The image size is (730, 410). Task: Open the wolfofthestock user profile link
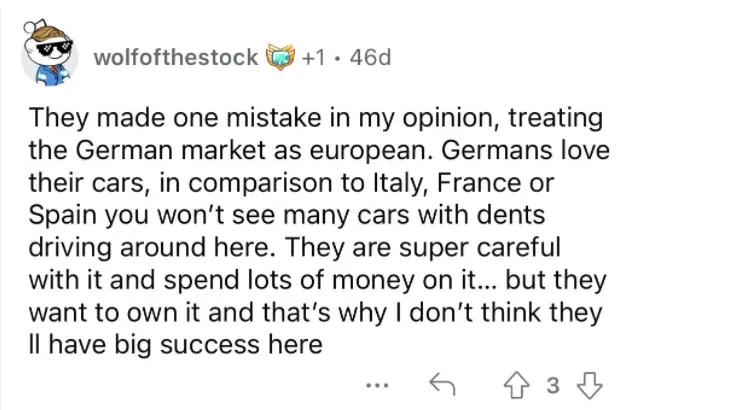(175, 57)
